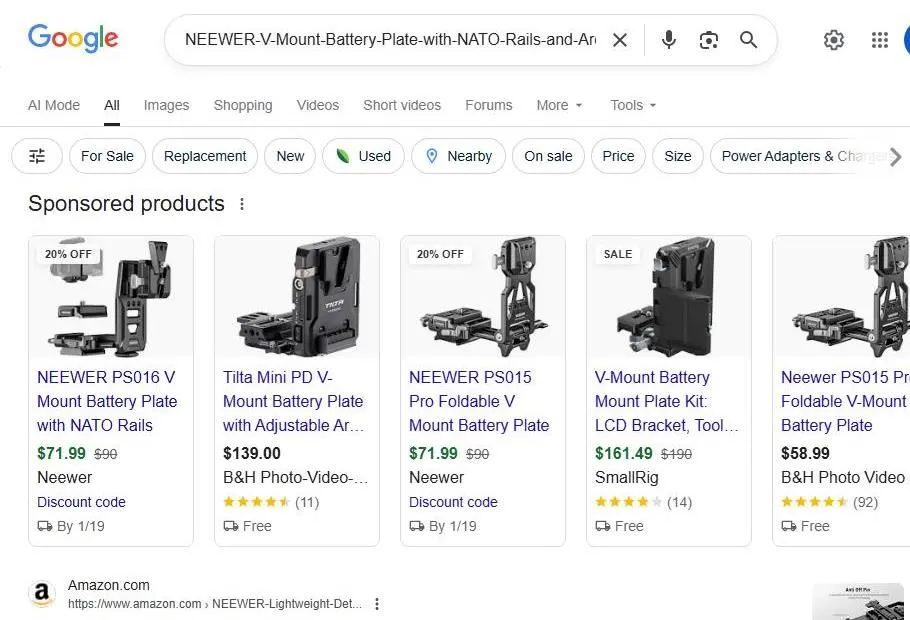Open the Google apps grid icon
The height and width of the screenshot is (620, 910).
pyautogui.click(x=879, y=40)
